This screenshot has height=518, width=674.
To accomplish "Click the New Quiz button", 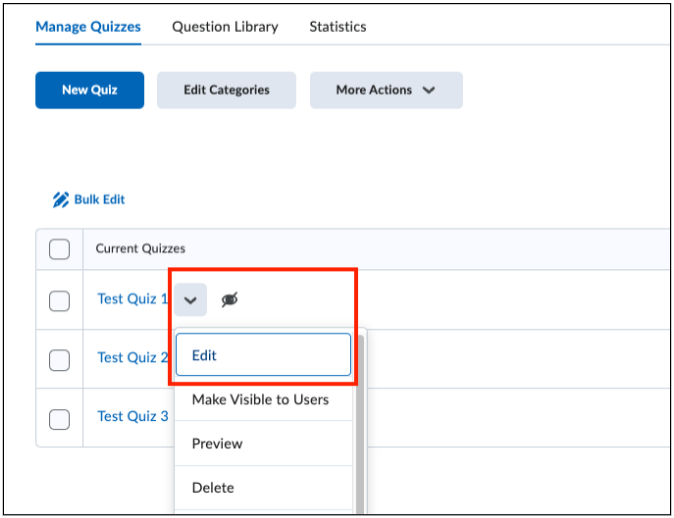I will coord(89,90).
